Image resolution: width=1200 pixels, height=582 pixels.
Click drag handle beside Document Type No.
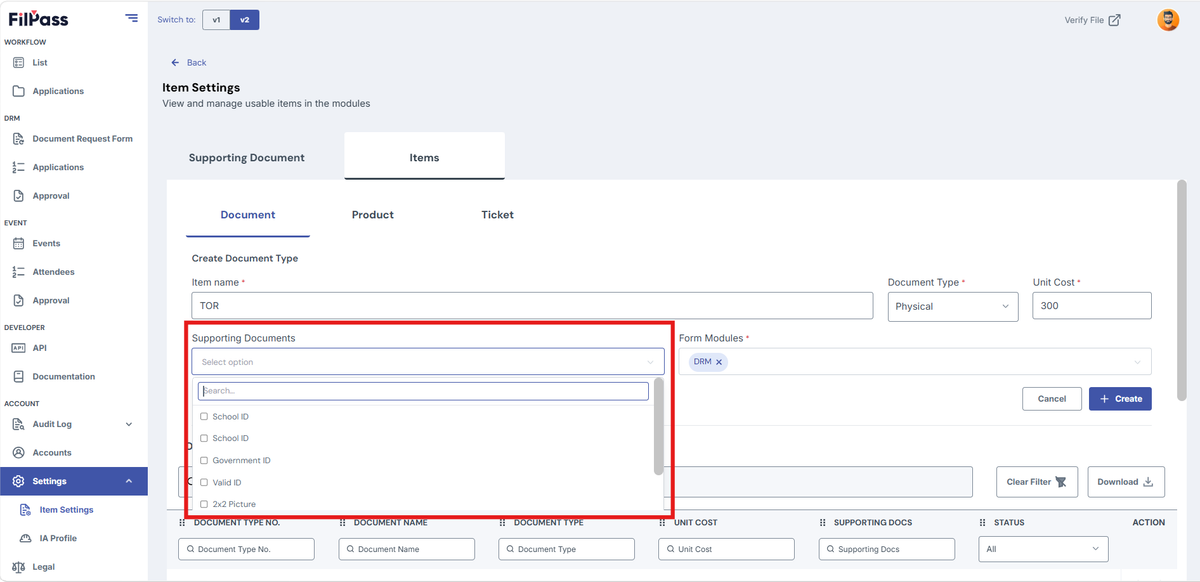click(182, 522)
